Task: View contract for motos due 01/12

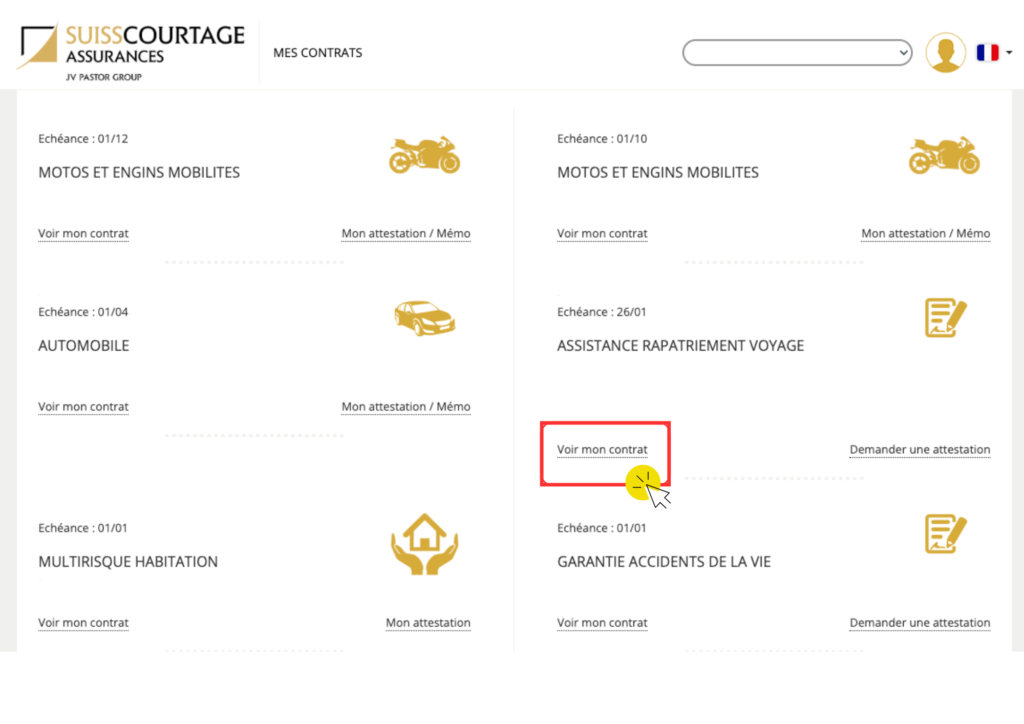Action: (83, 234)
